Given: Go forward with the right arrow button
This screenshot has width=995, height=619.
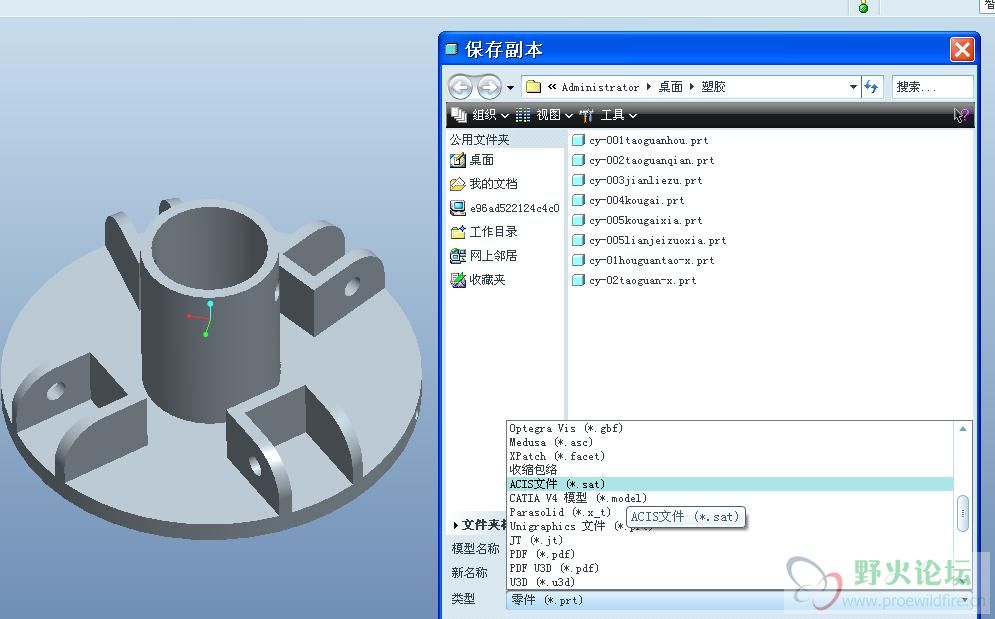Looking at the screenshot, I should [489, 87].
